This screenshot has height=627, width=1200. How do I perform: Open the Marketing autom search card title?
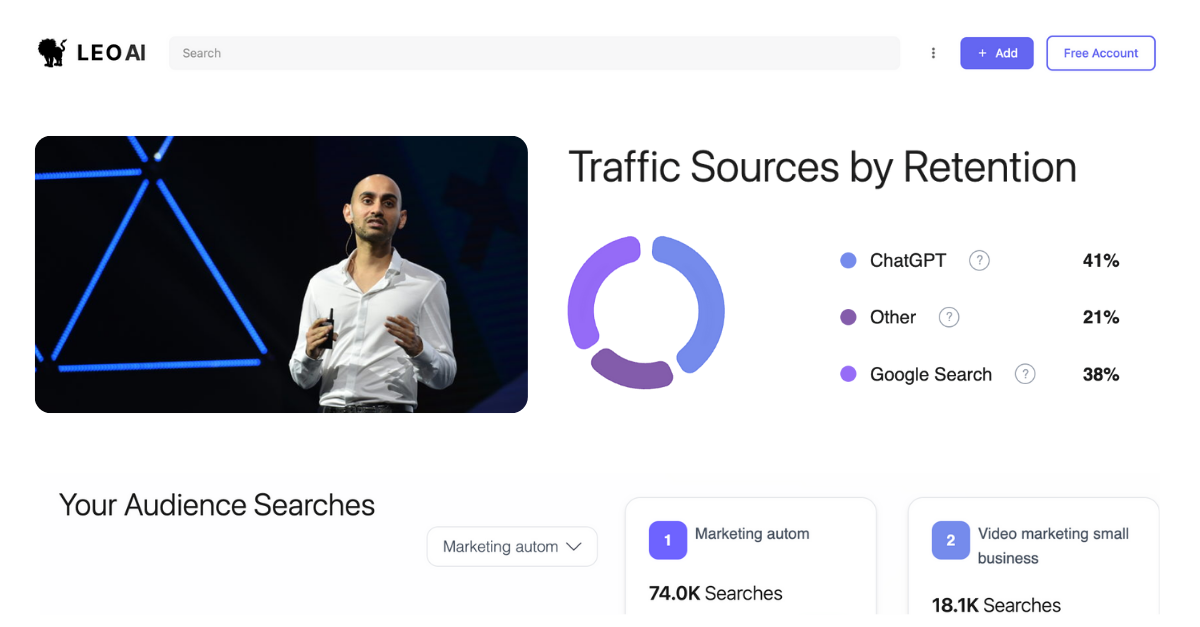coord(752,534)
